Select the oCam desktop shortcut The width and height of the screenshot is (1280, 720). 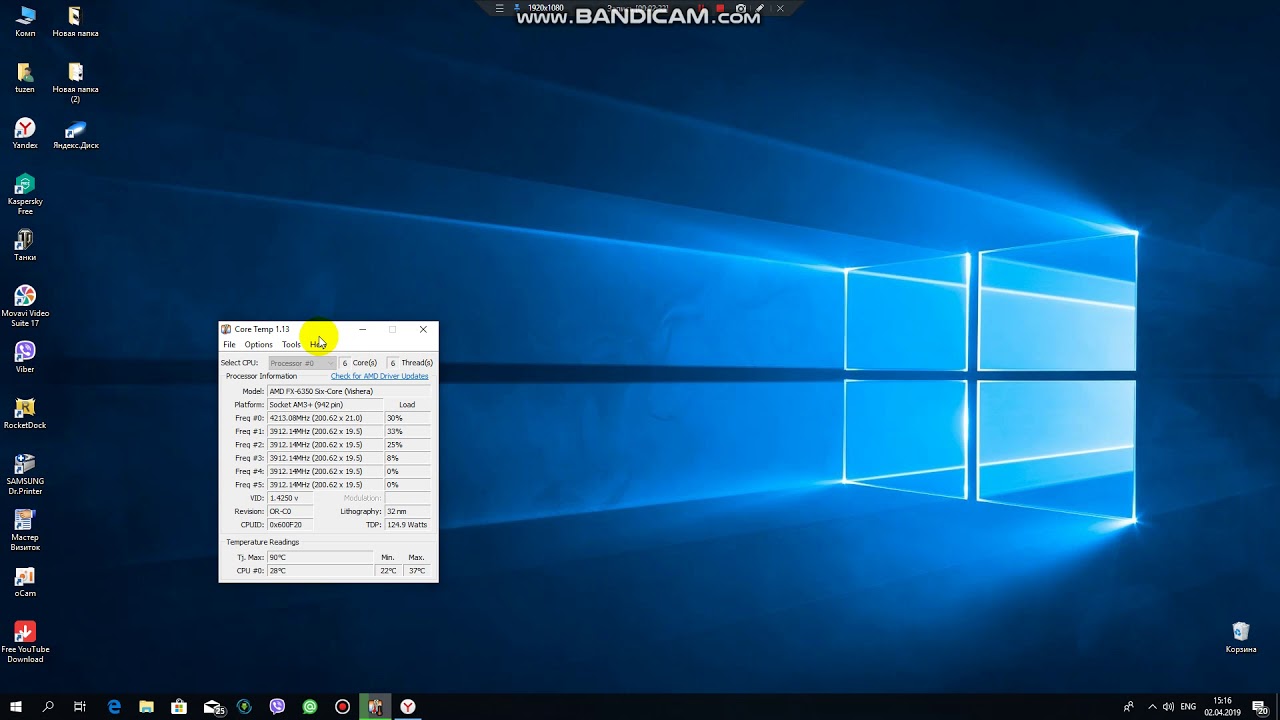25,582
